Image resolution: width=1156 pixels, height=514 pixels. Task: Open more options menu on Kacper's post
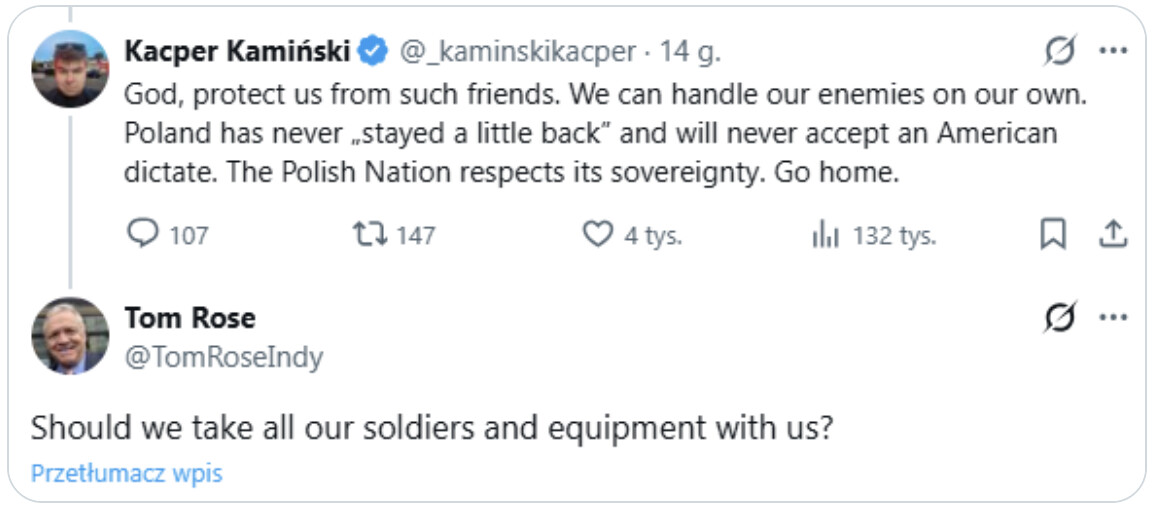(x=1113, y=51)
